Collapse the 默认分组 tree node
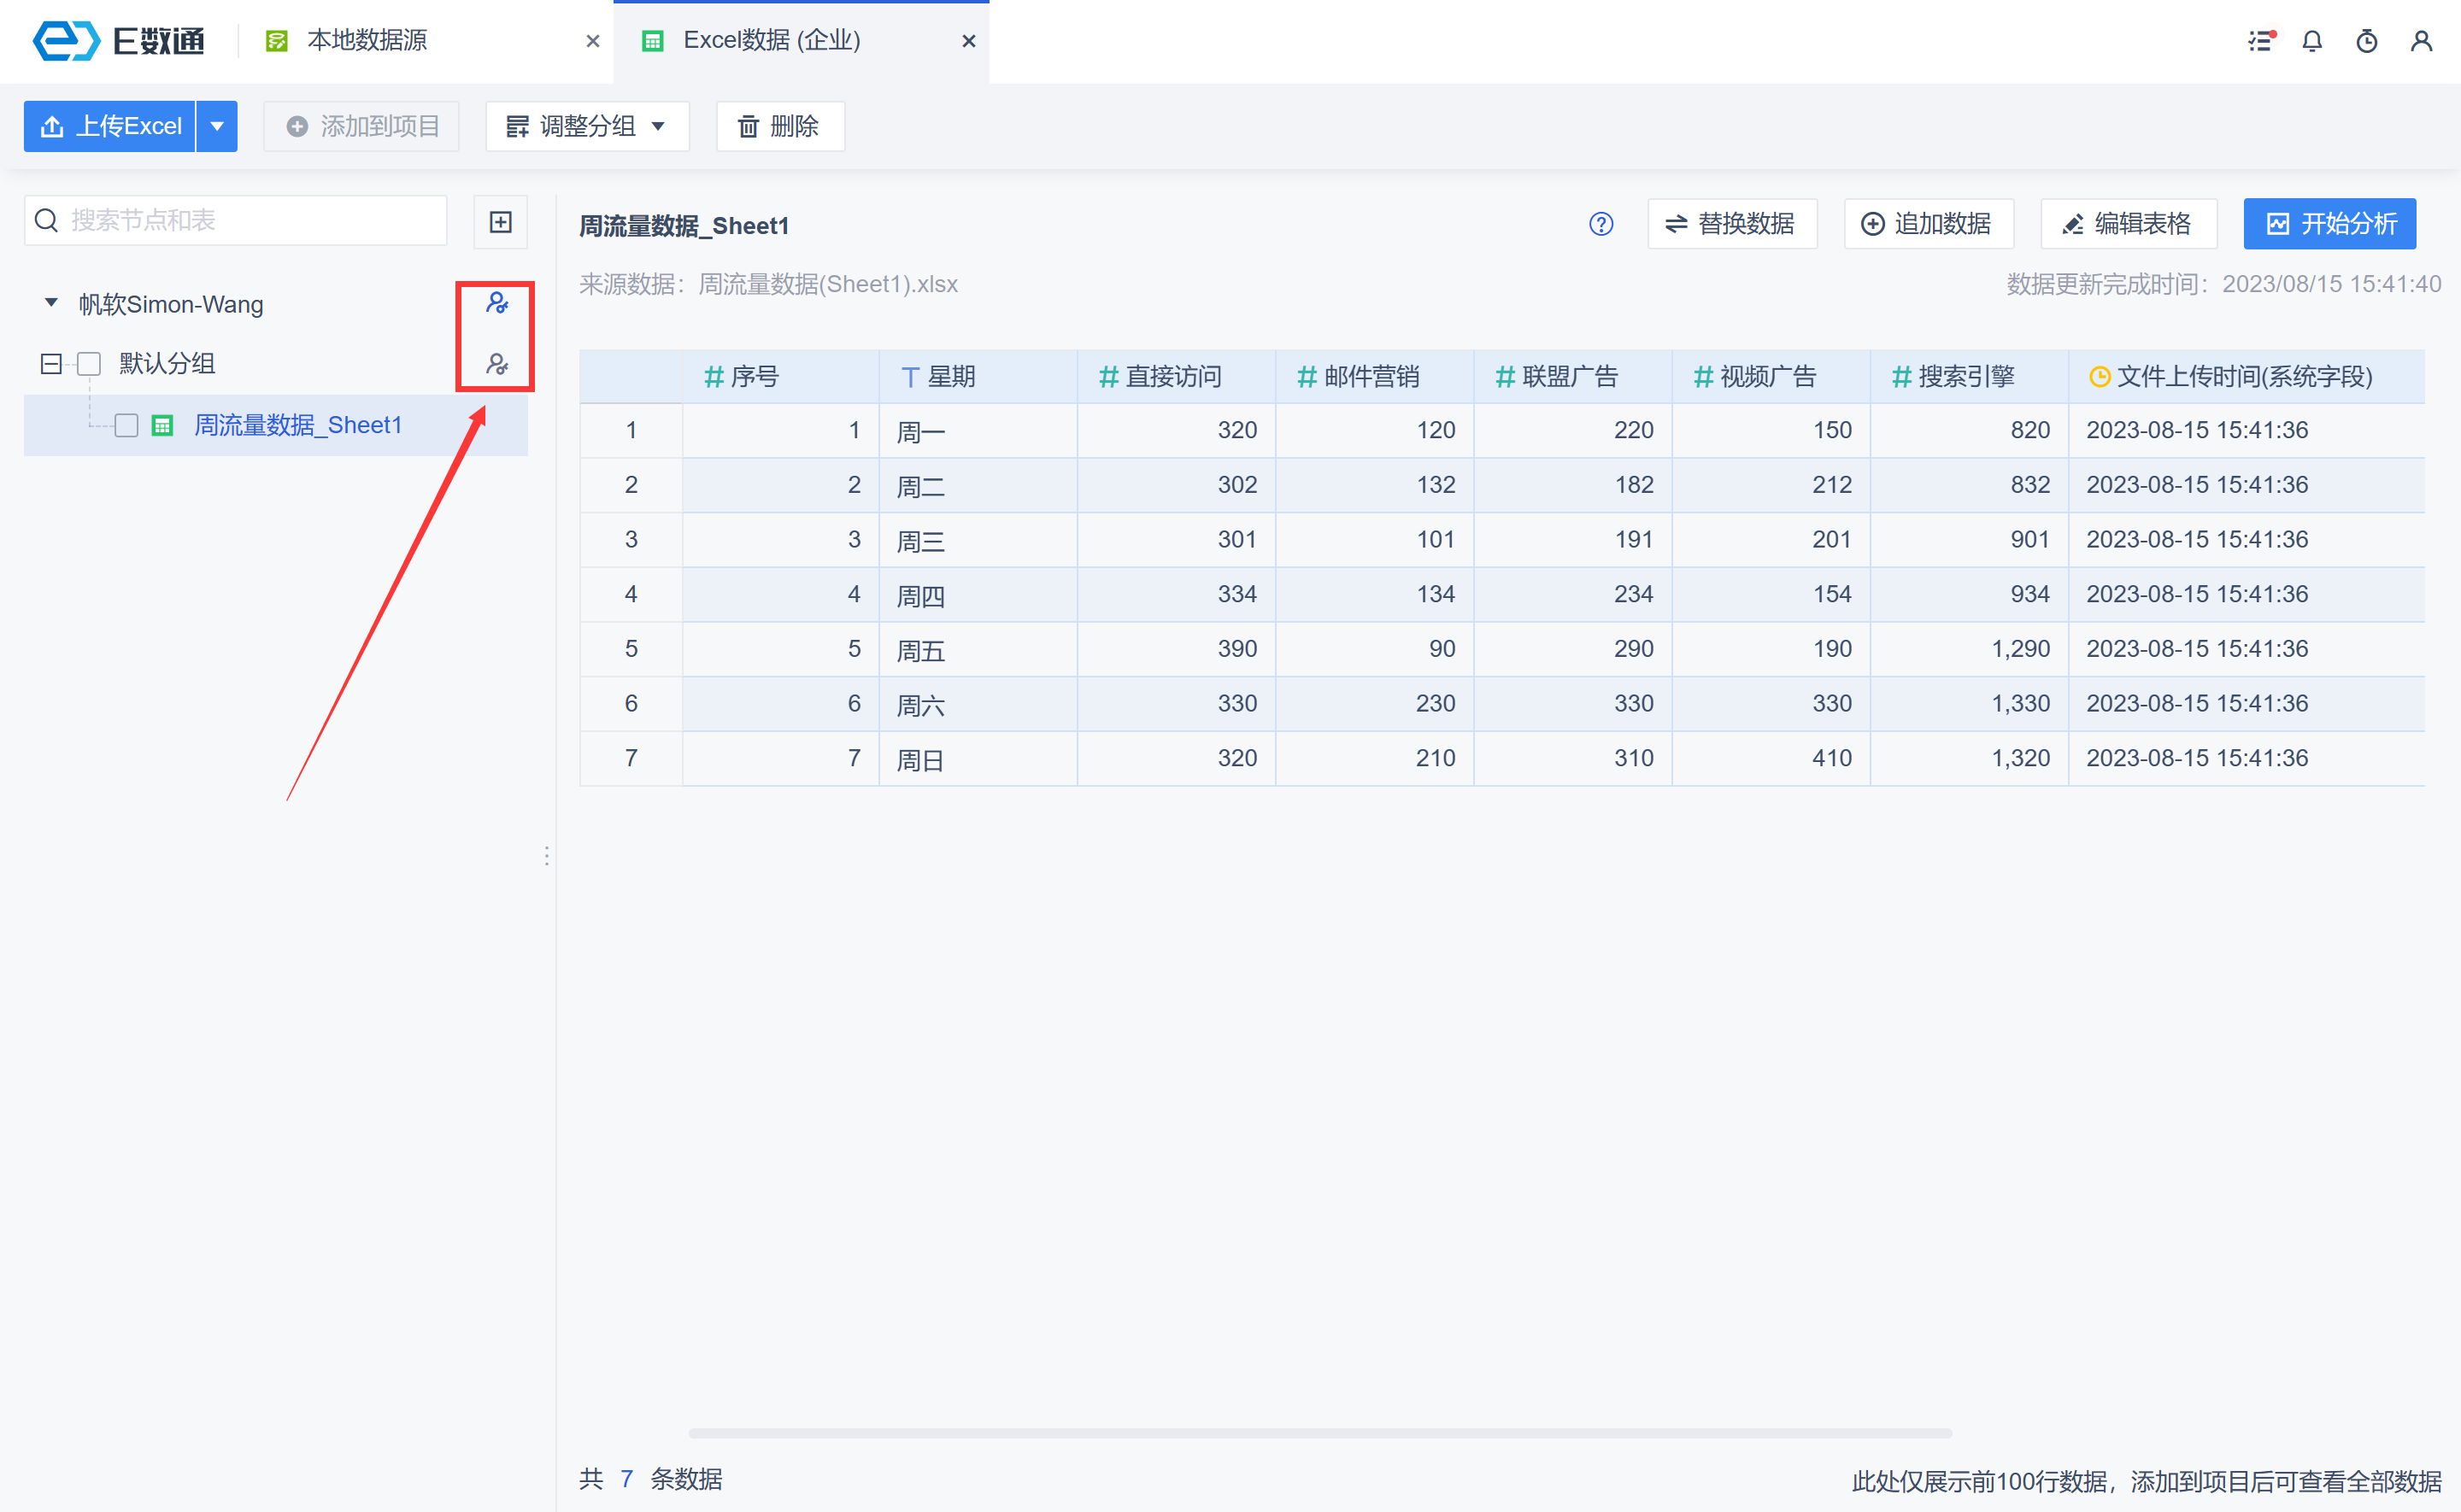This screenshot has height=1512, width=2461. pos(51,364)
